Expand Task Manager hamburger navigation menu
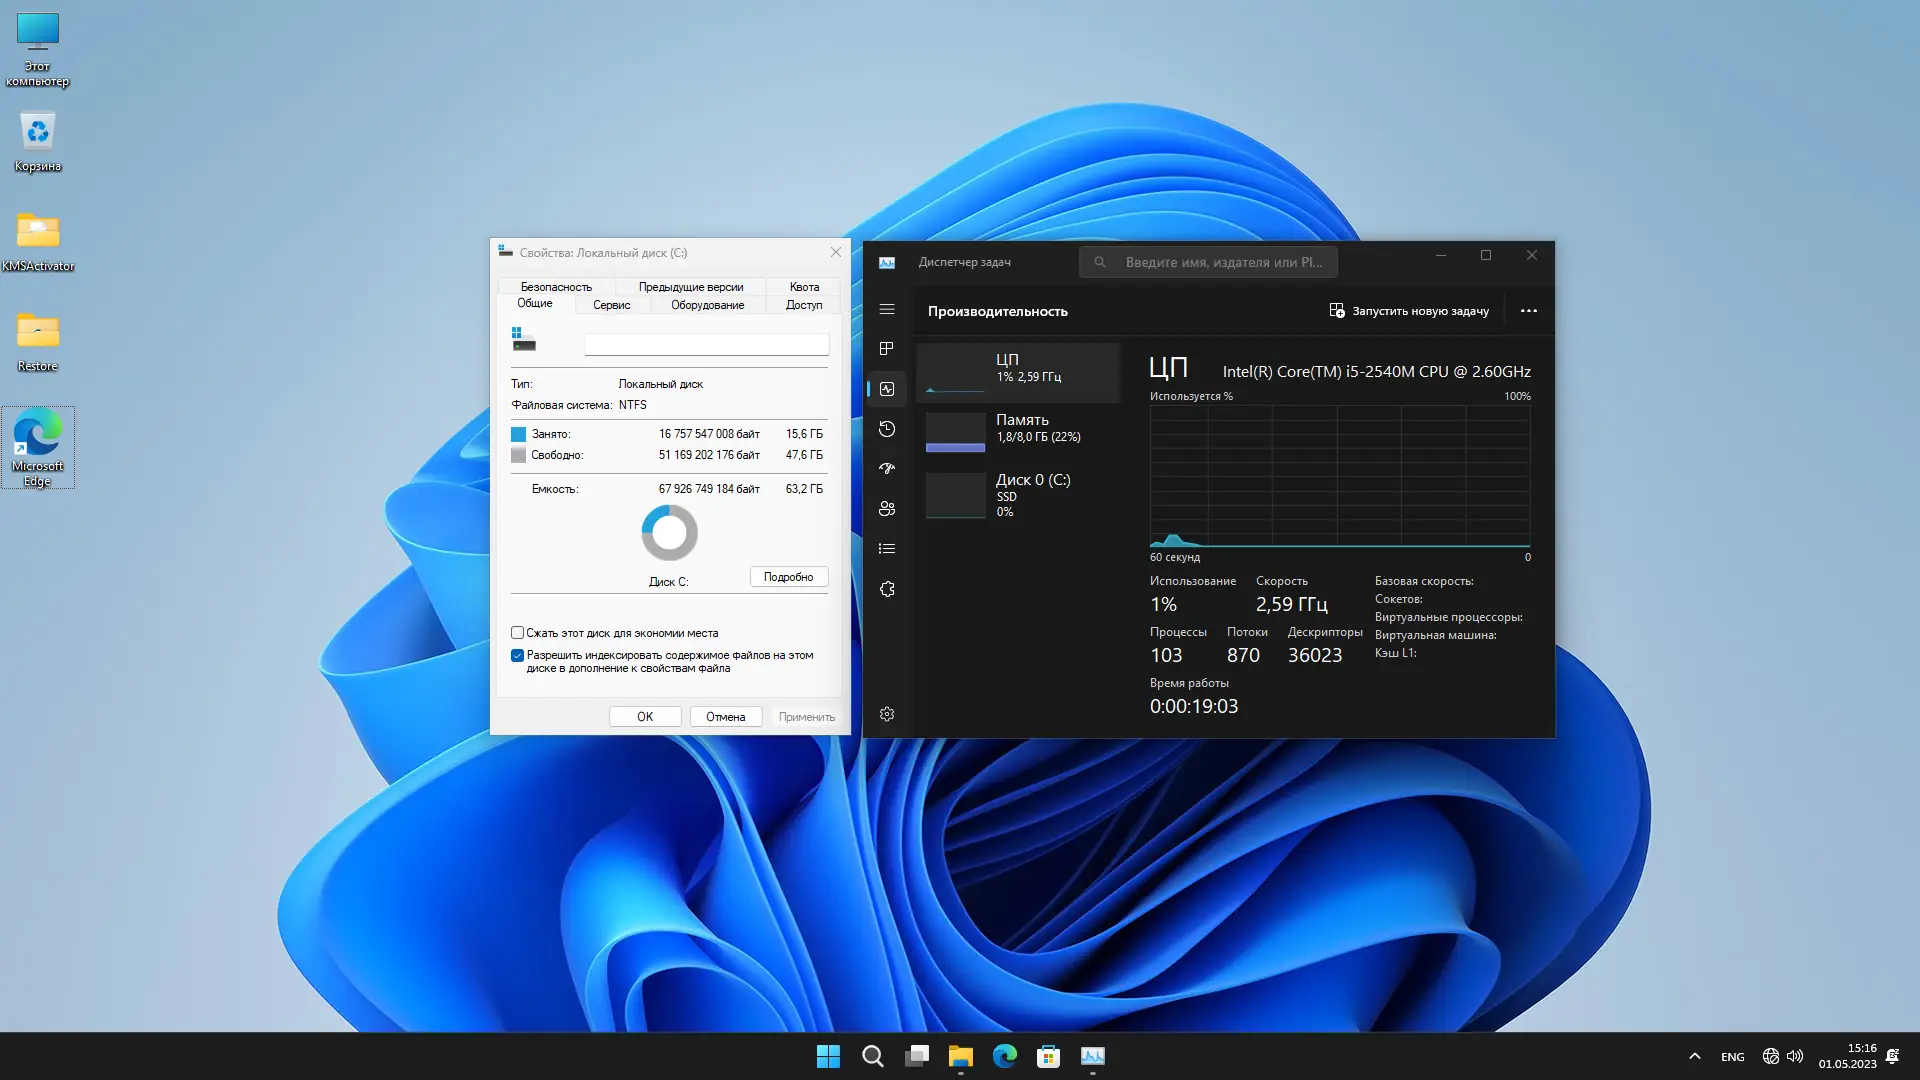This screenshot has width=1920, height=1080. pyautogui.click(x=886, y=310)
